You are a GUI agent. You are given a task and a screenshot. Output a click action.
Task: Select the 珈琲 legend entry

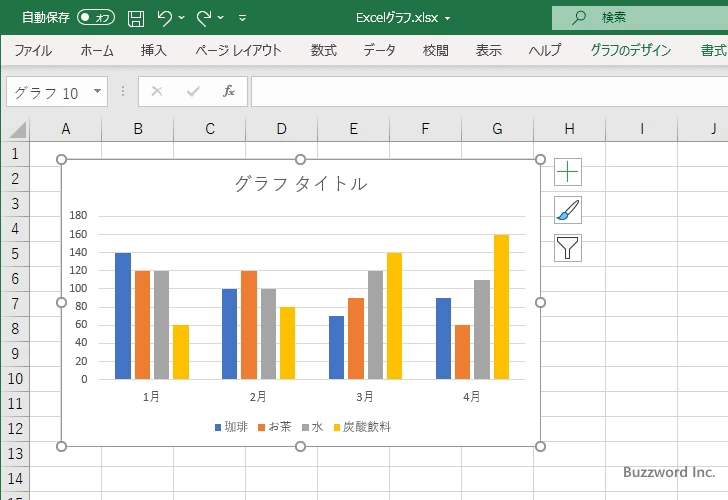(x=231, y=427)
